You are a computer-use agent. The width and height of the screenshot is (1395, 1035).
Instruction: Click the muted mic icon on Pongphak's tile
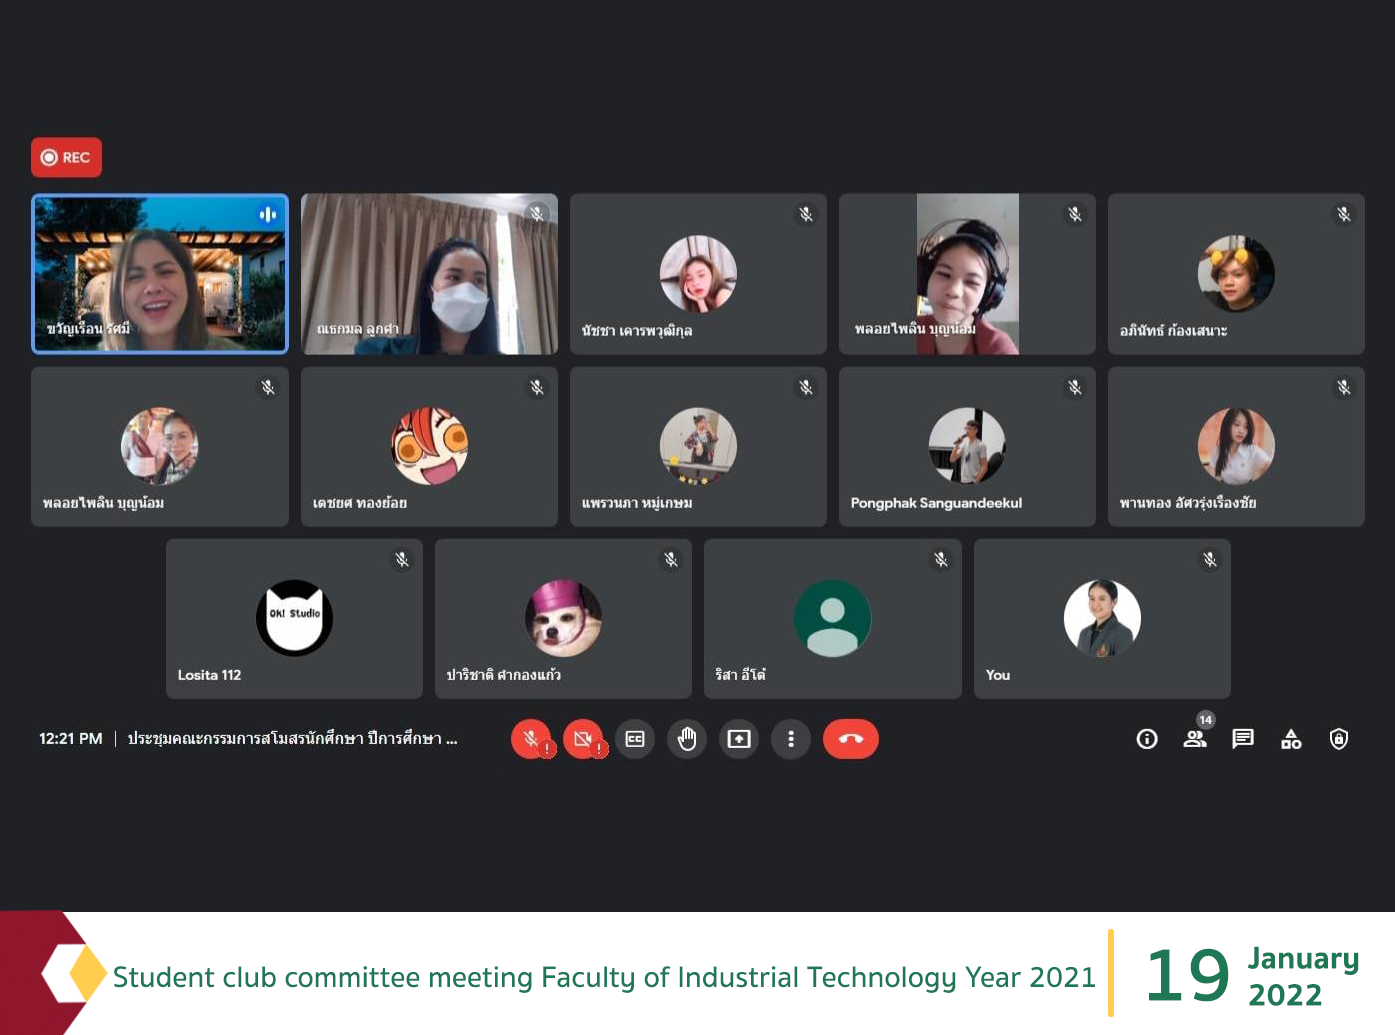pyautogui.click(x=1075, y=388)
